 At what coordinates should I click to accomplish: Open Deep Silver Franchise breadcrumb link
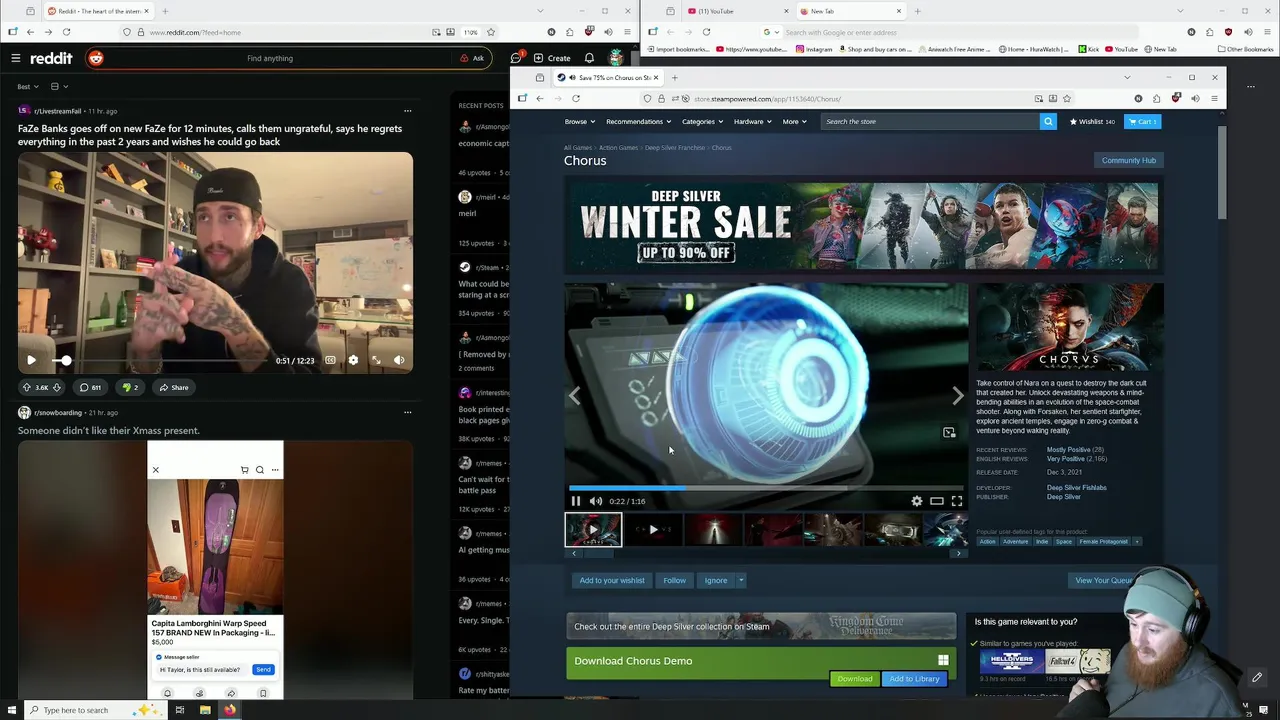click(674, 148)
